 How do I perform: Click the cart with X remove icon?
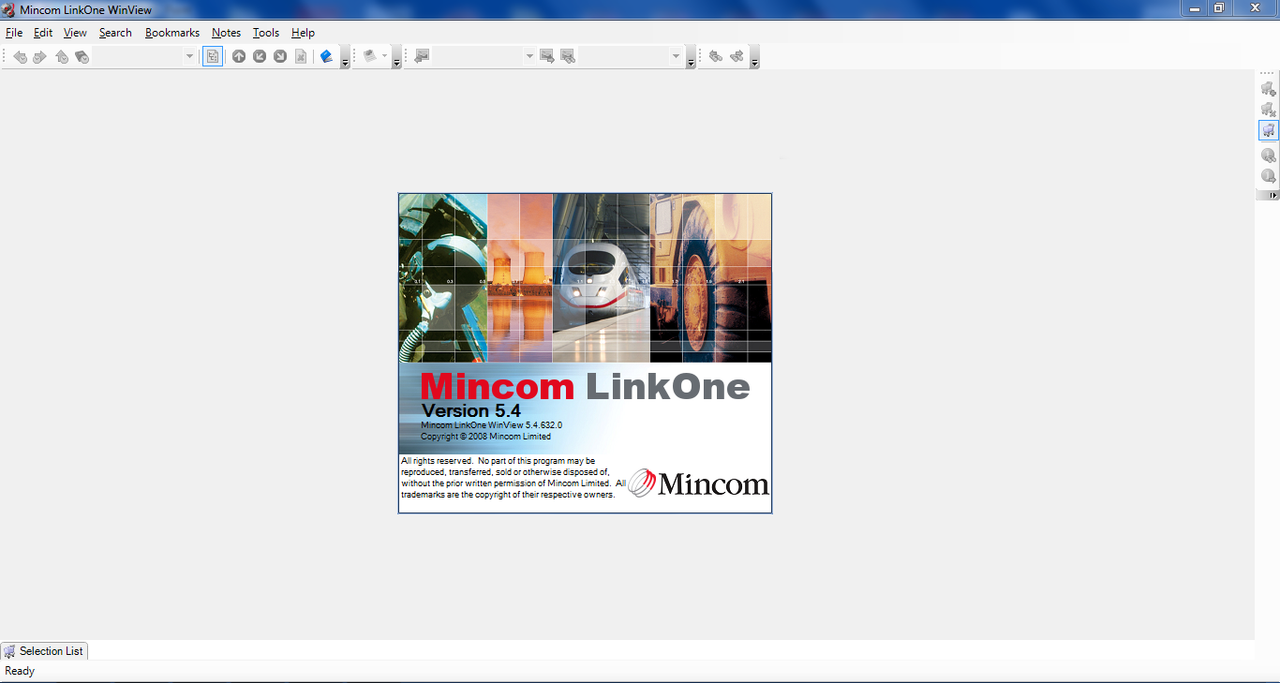pyautogui.click(x=1268, y=109)
